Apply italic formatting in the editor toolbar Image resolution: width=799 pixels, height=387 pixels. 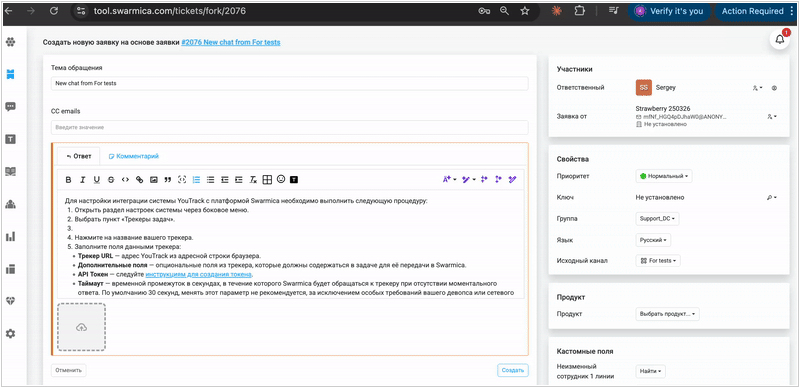[83, 179]
